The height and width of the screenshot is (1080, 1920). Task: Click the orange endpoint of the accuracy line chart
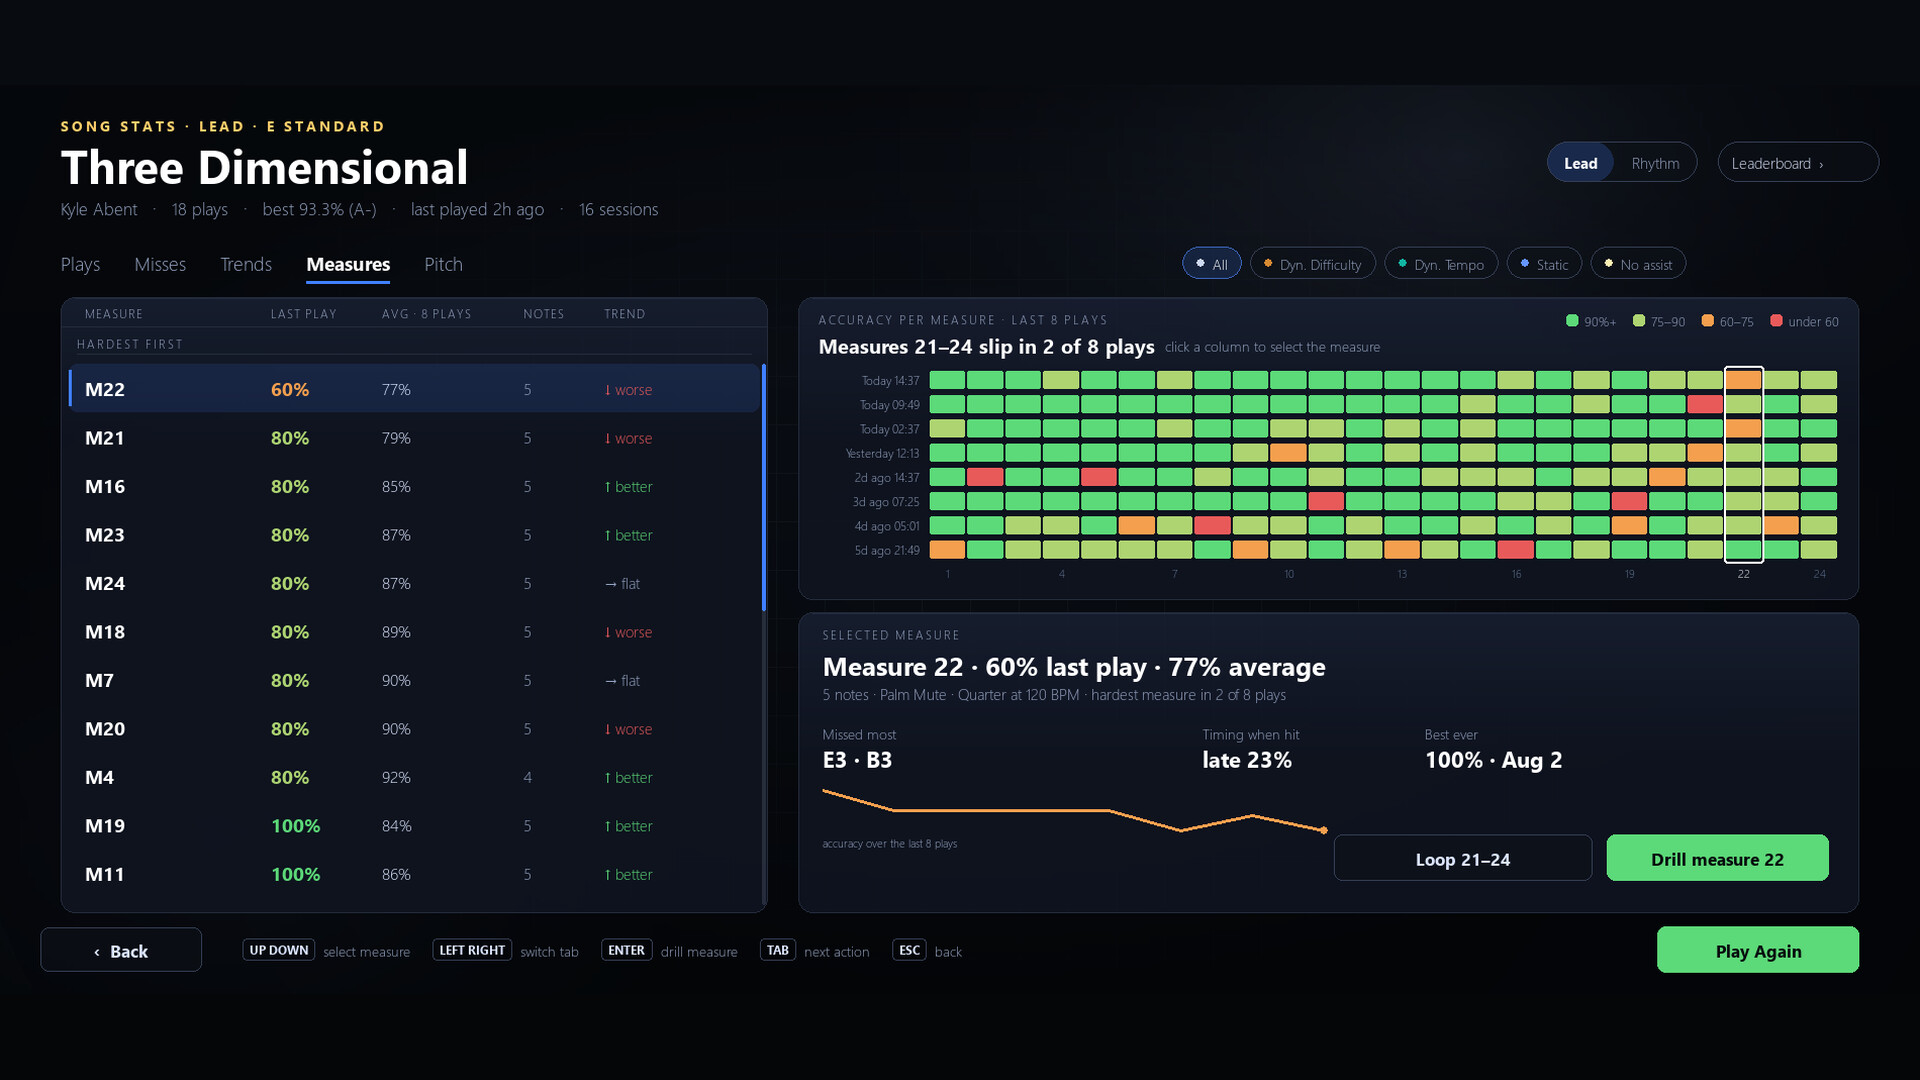coord(1324,830)
